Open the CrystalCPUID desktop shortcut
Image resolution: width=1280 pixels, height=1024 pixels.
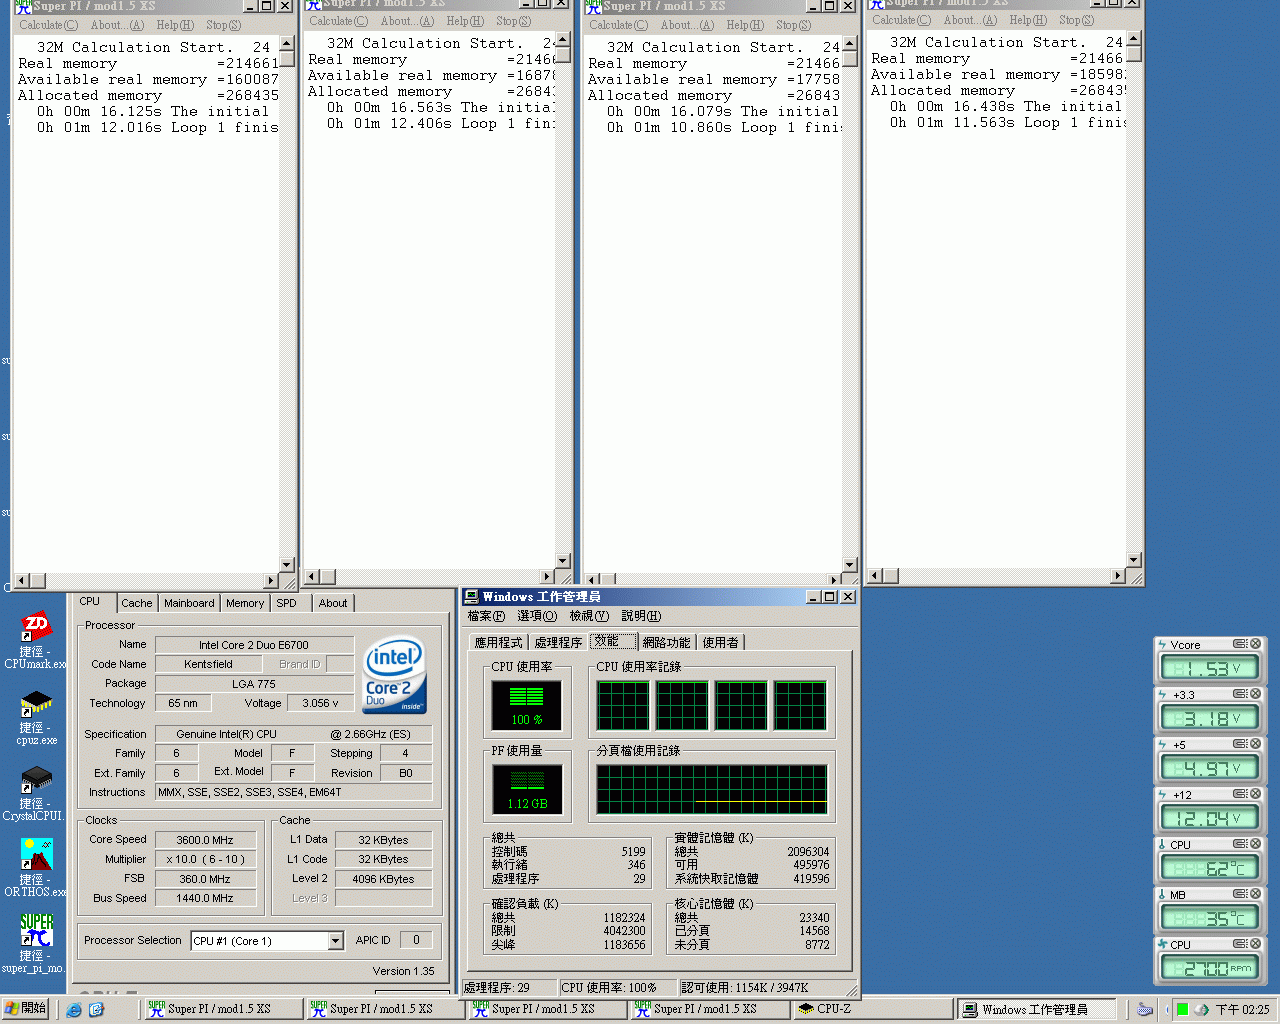pyautogui.click(x=36, y=792)
